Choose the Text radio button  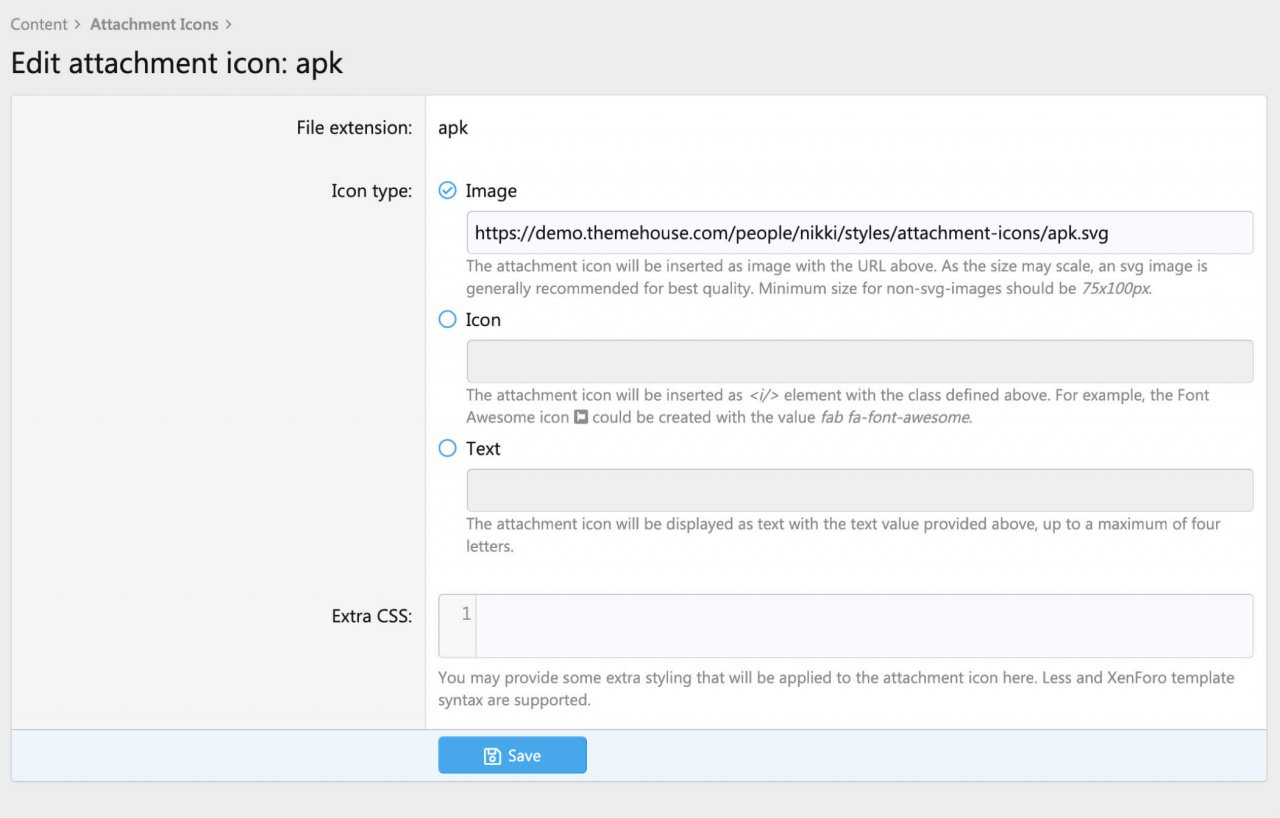tap(448, 449)
